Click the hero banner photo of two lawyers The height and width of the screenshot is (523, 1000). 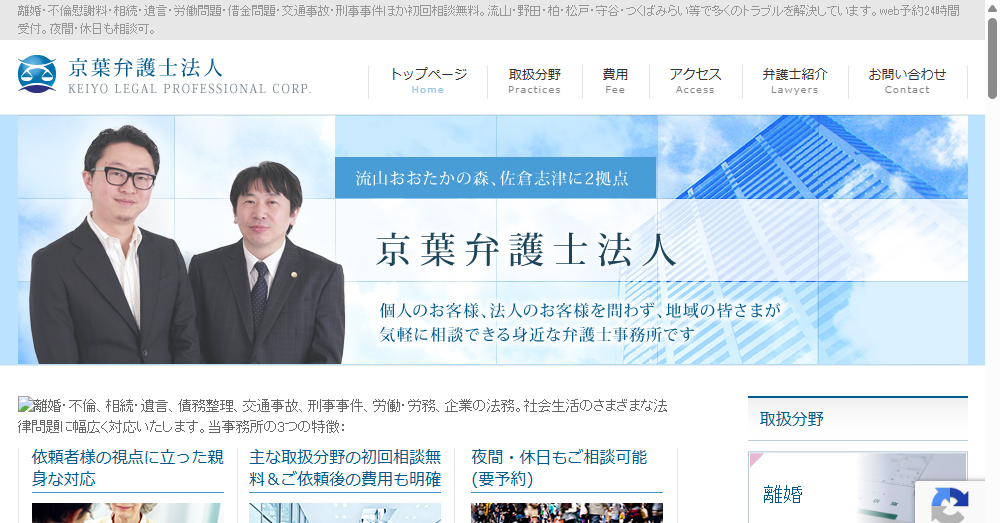[190, 250]
